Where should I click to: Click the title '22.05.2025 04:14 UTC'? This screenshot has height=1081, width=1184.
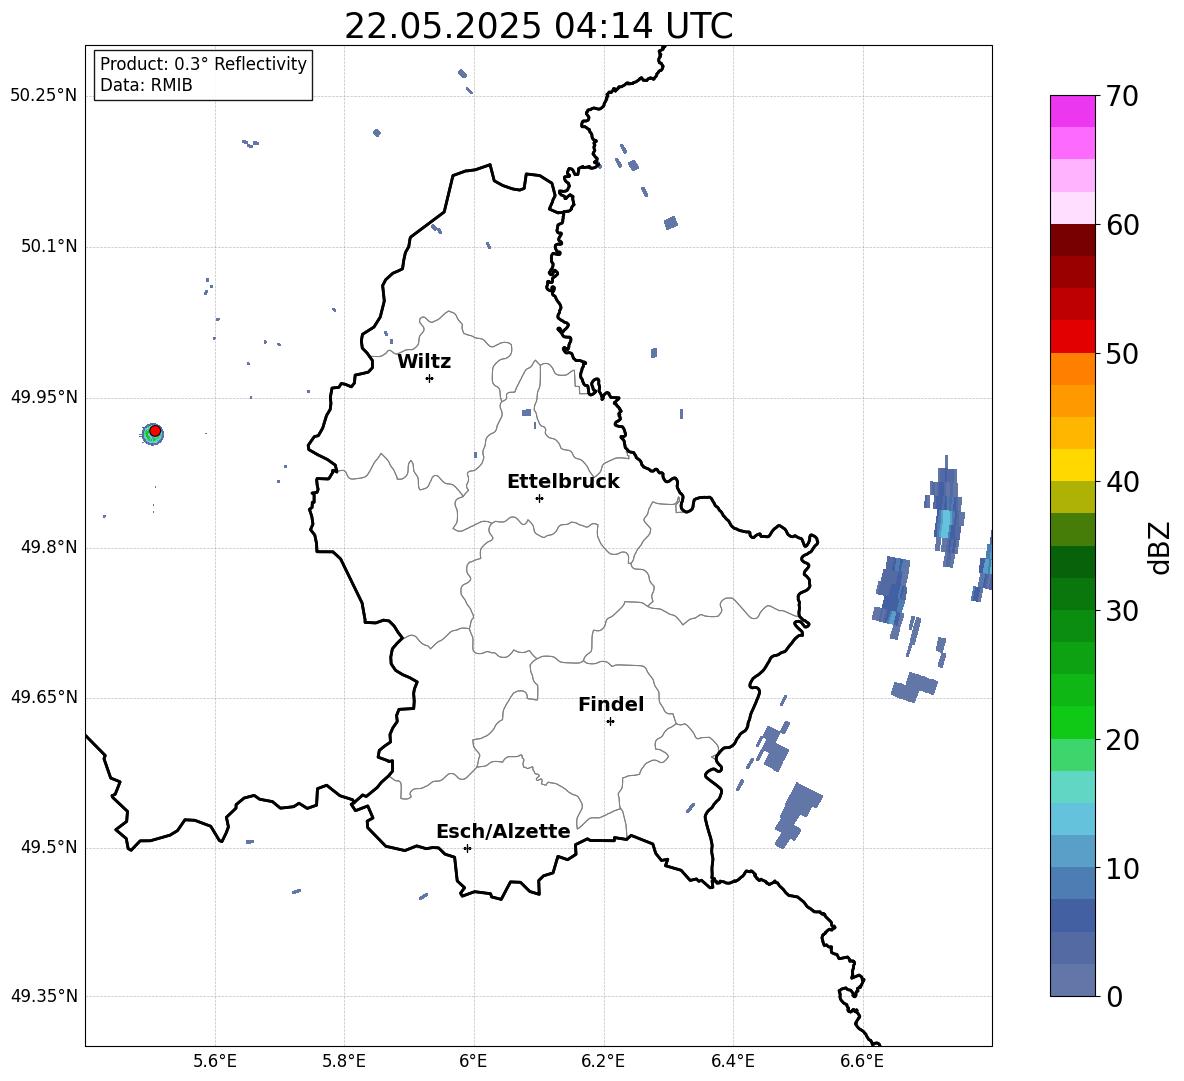(x=538, y=26)
